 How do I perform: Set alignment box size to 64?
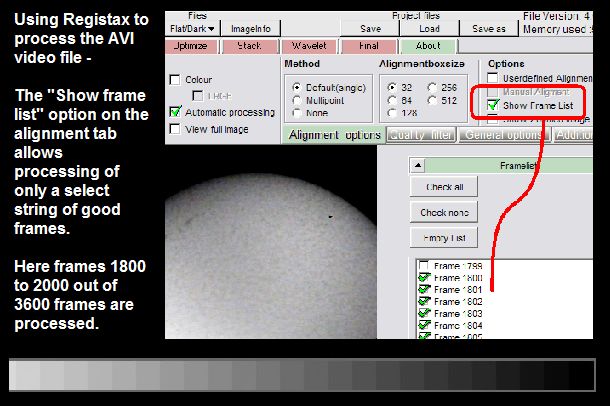pyautogui.click(x=391, y=102)
